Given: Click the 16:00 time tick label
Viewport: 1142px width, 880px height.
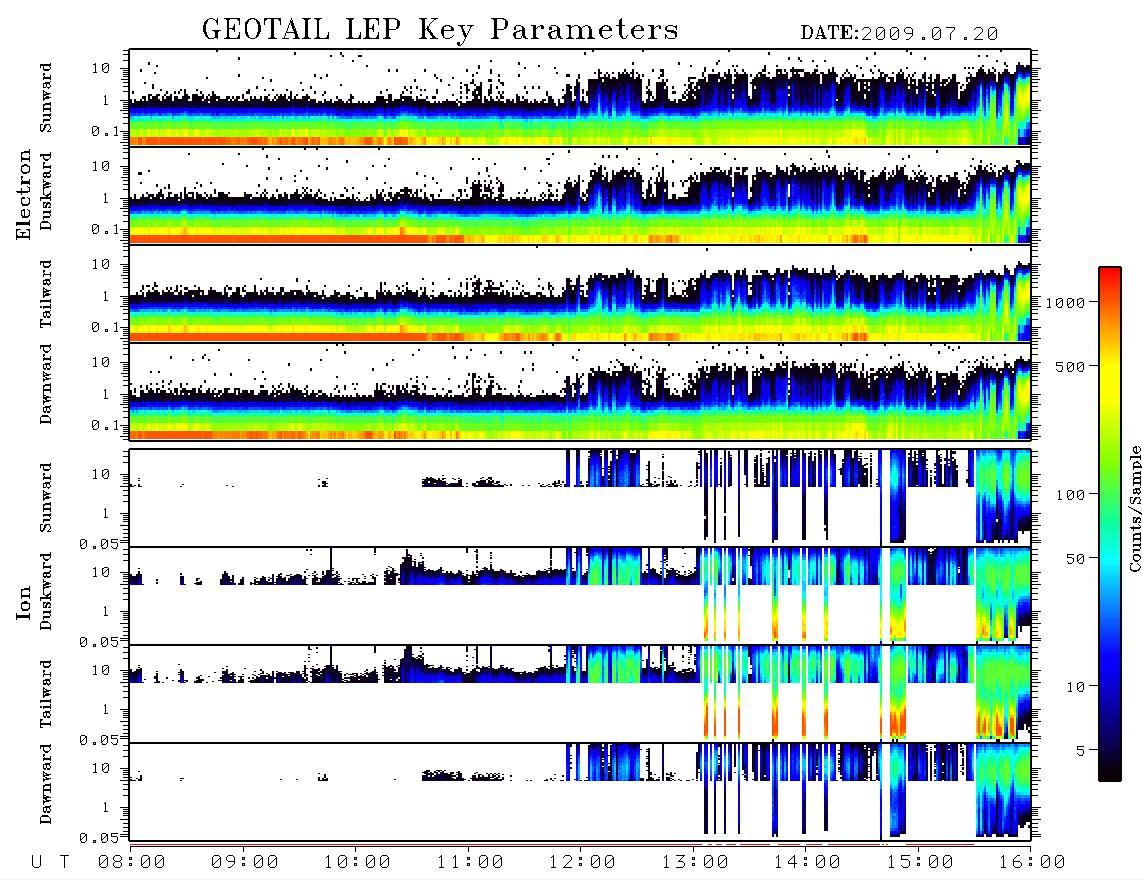Looking at the screenshot, I should [x=1032, y=863].
